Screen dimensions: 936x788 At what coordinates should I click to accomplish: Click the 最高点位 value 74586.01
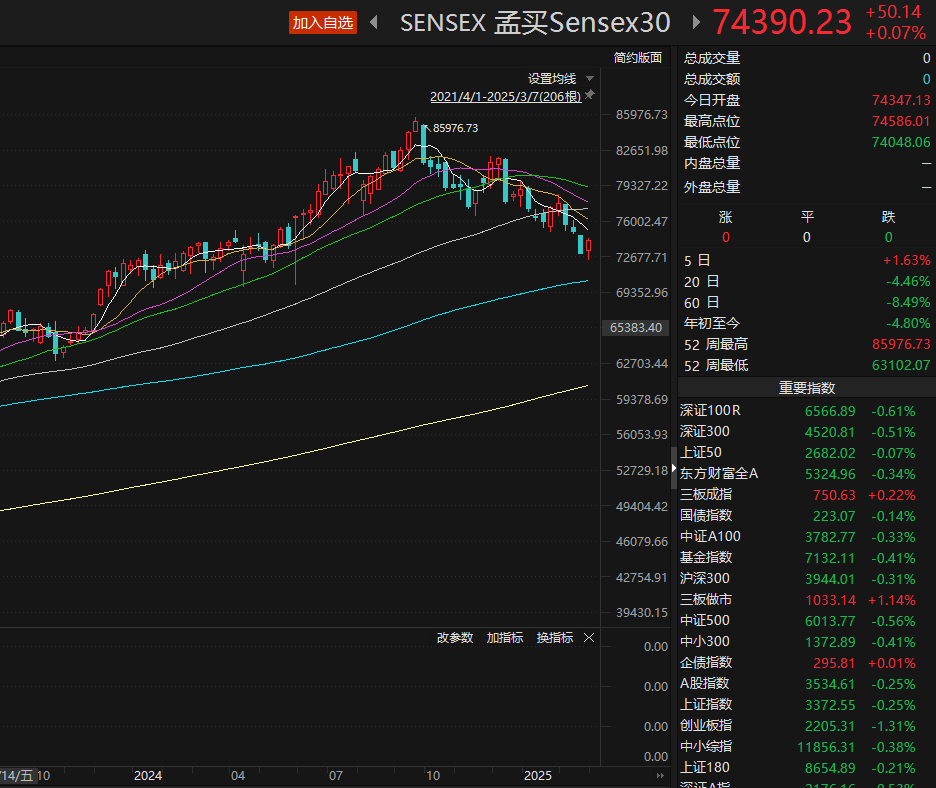tap(901, 121)
